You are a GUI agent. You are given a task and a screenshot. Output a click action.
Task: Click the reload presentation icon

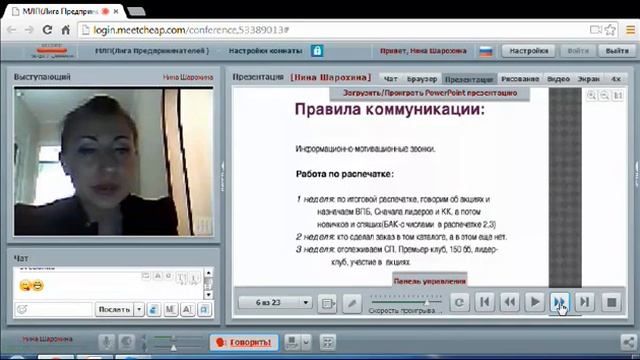pos(460,302)
